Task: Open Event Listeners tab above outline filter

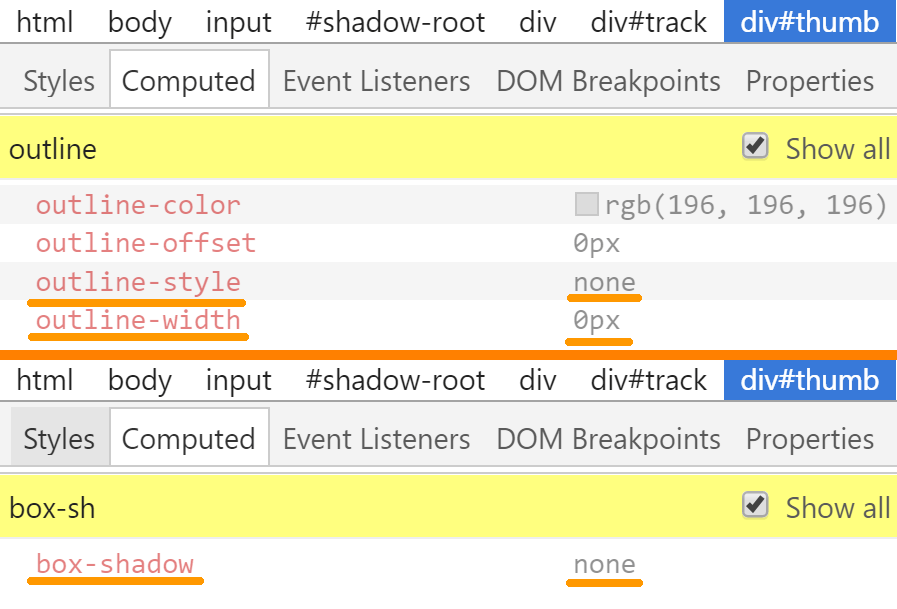Action: [x=376, y=81]
